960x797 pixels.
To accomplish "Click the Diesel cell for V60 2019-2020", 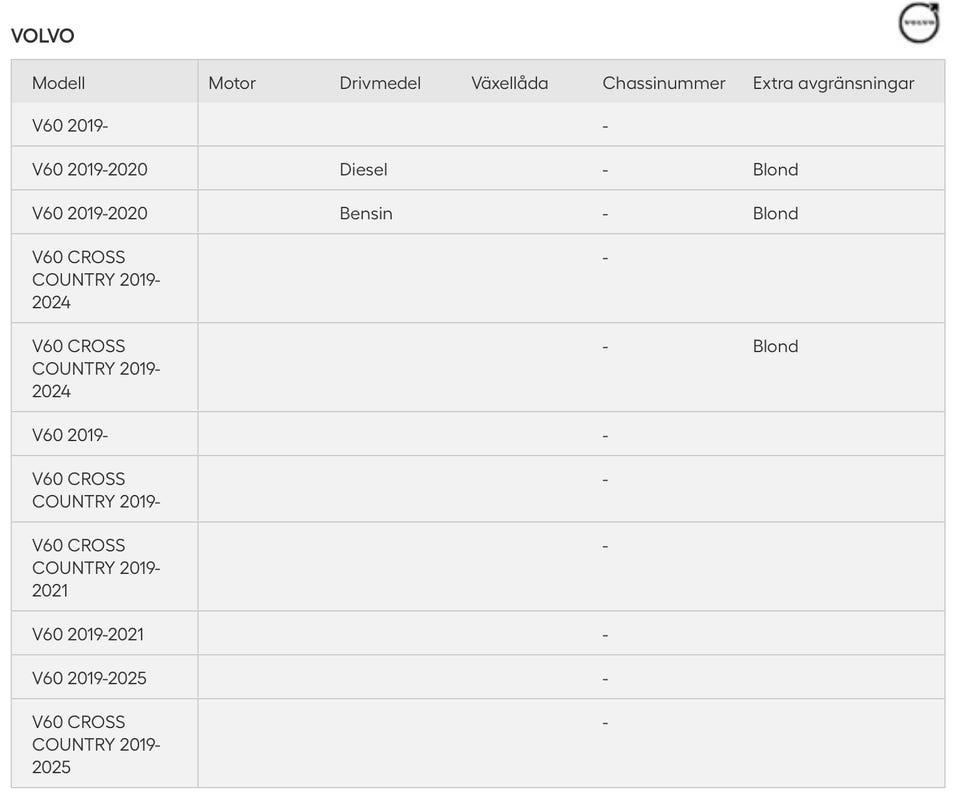I will (x=363, y=169).
